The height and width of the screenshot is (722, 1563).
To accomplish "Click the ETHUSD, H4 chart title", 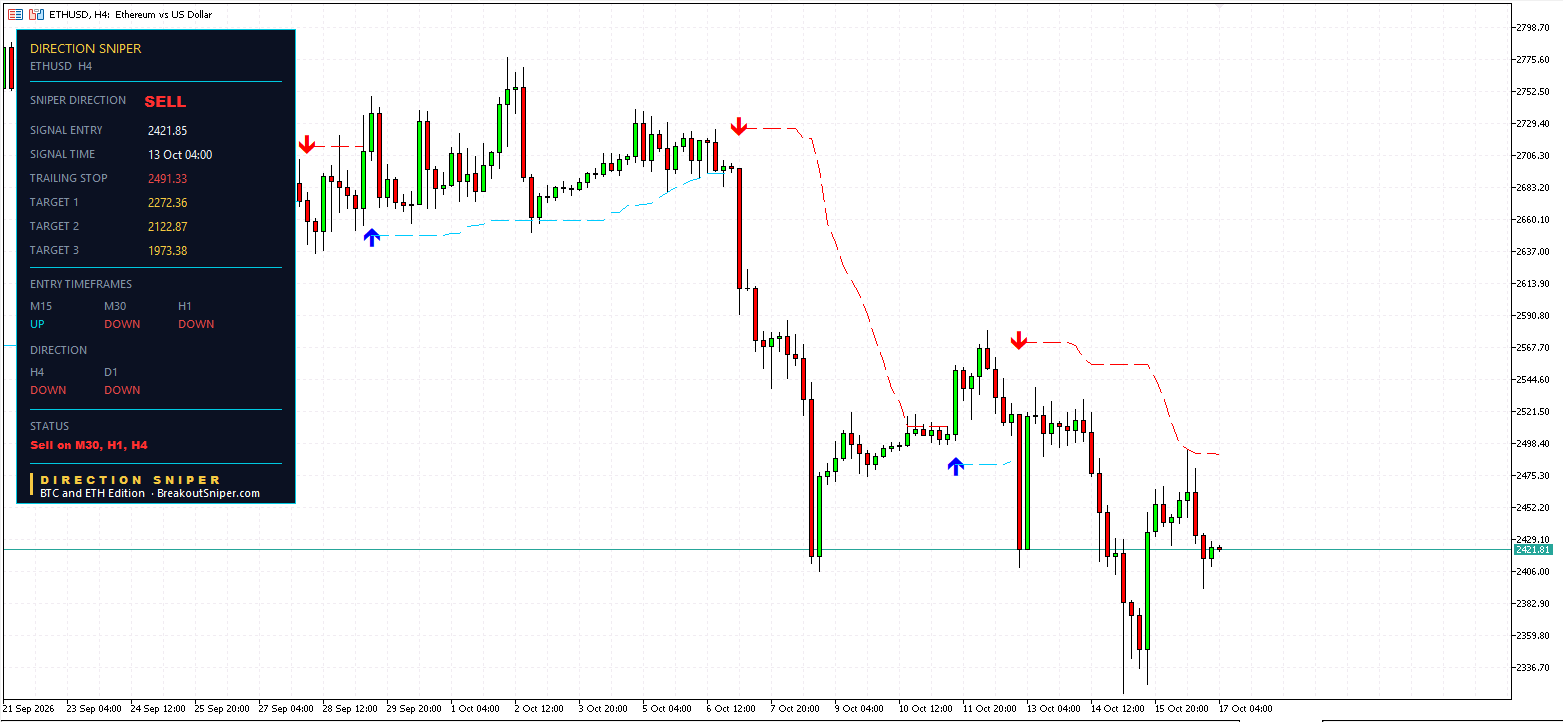I will [x=130, y=14].
